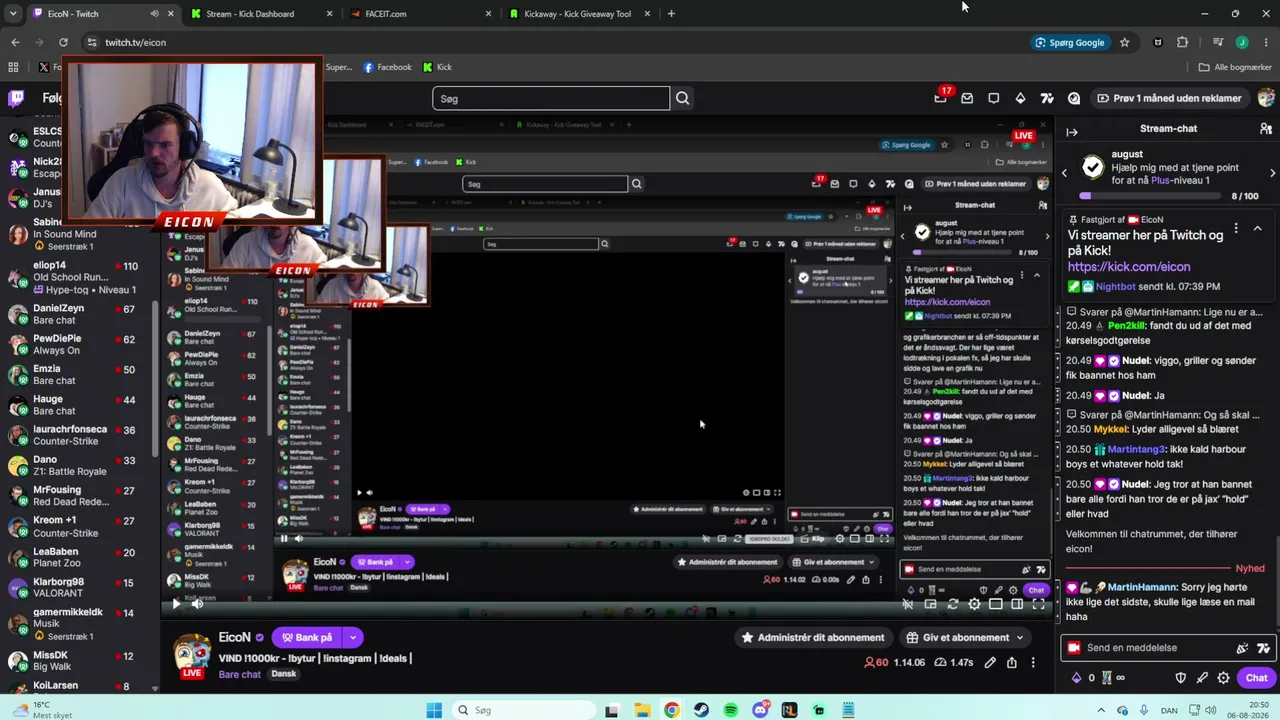Image resolution: width=1280 pixels, height=720 pixels.
Task: Open Alle bogmærker folder
Action: 1235,67
